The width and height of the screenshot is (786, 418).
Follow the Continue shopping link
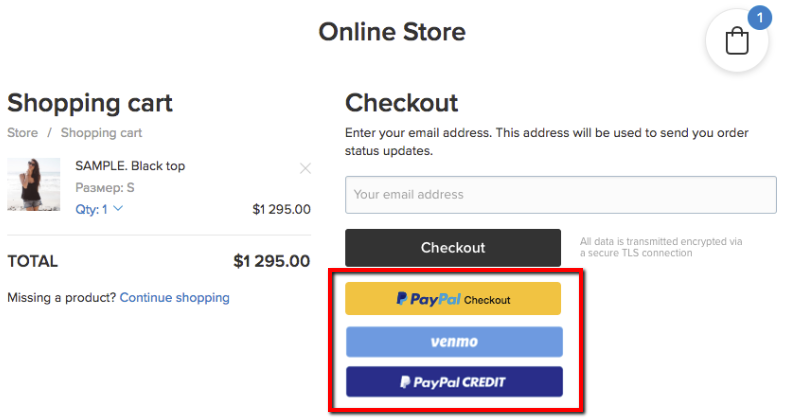tap(174, 298)
